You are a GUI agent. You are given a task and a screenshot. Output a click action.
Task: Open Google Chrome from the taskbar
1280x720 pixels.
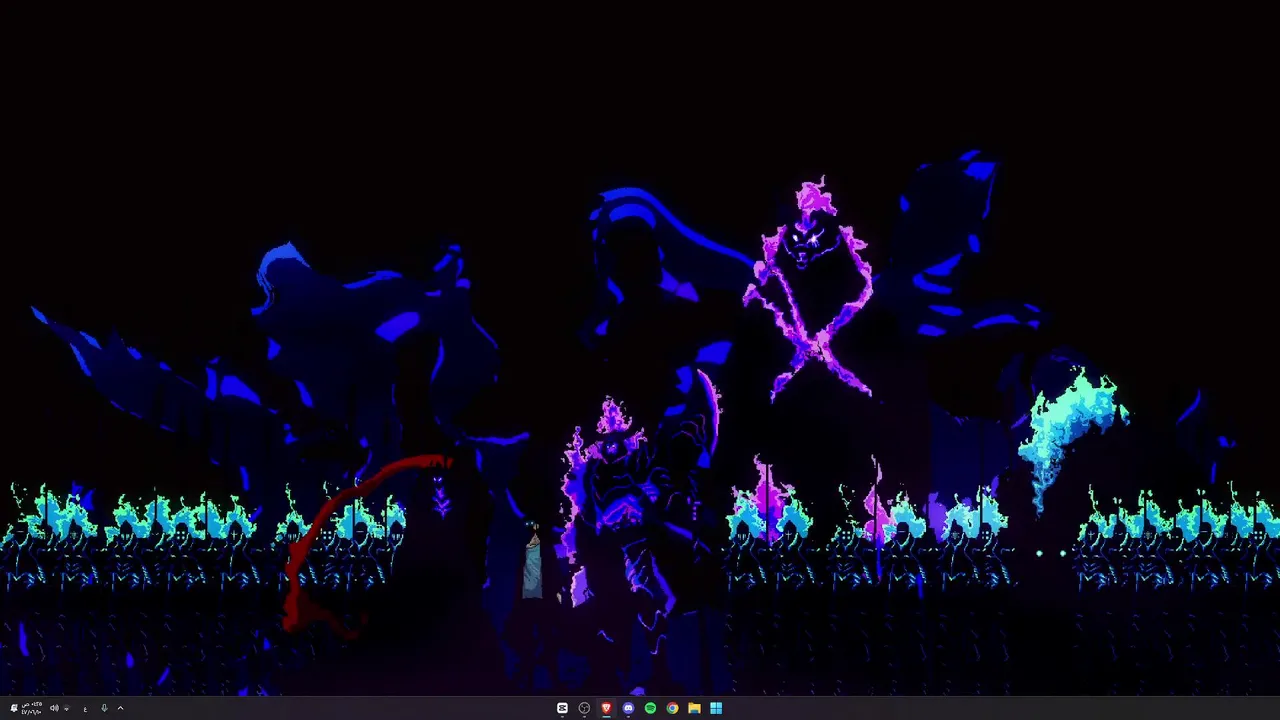[672, 708]
